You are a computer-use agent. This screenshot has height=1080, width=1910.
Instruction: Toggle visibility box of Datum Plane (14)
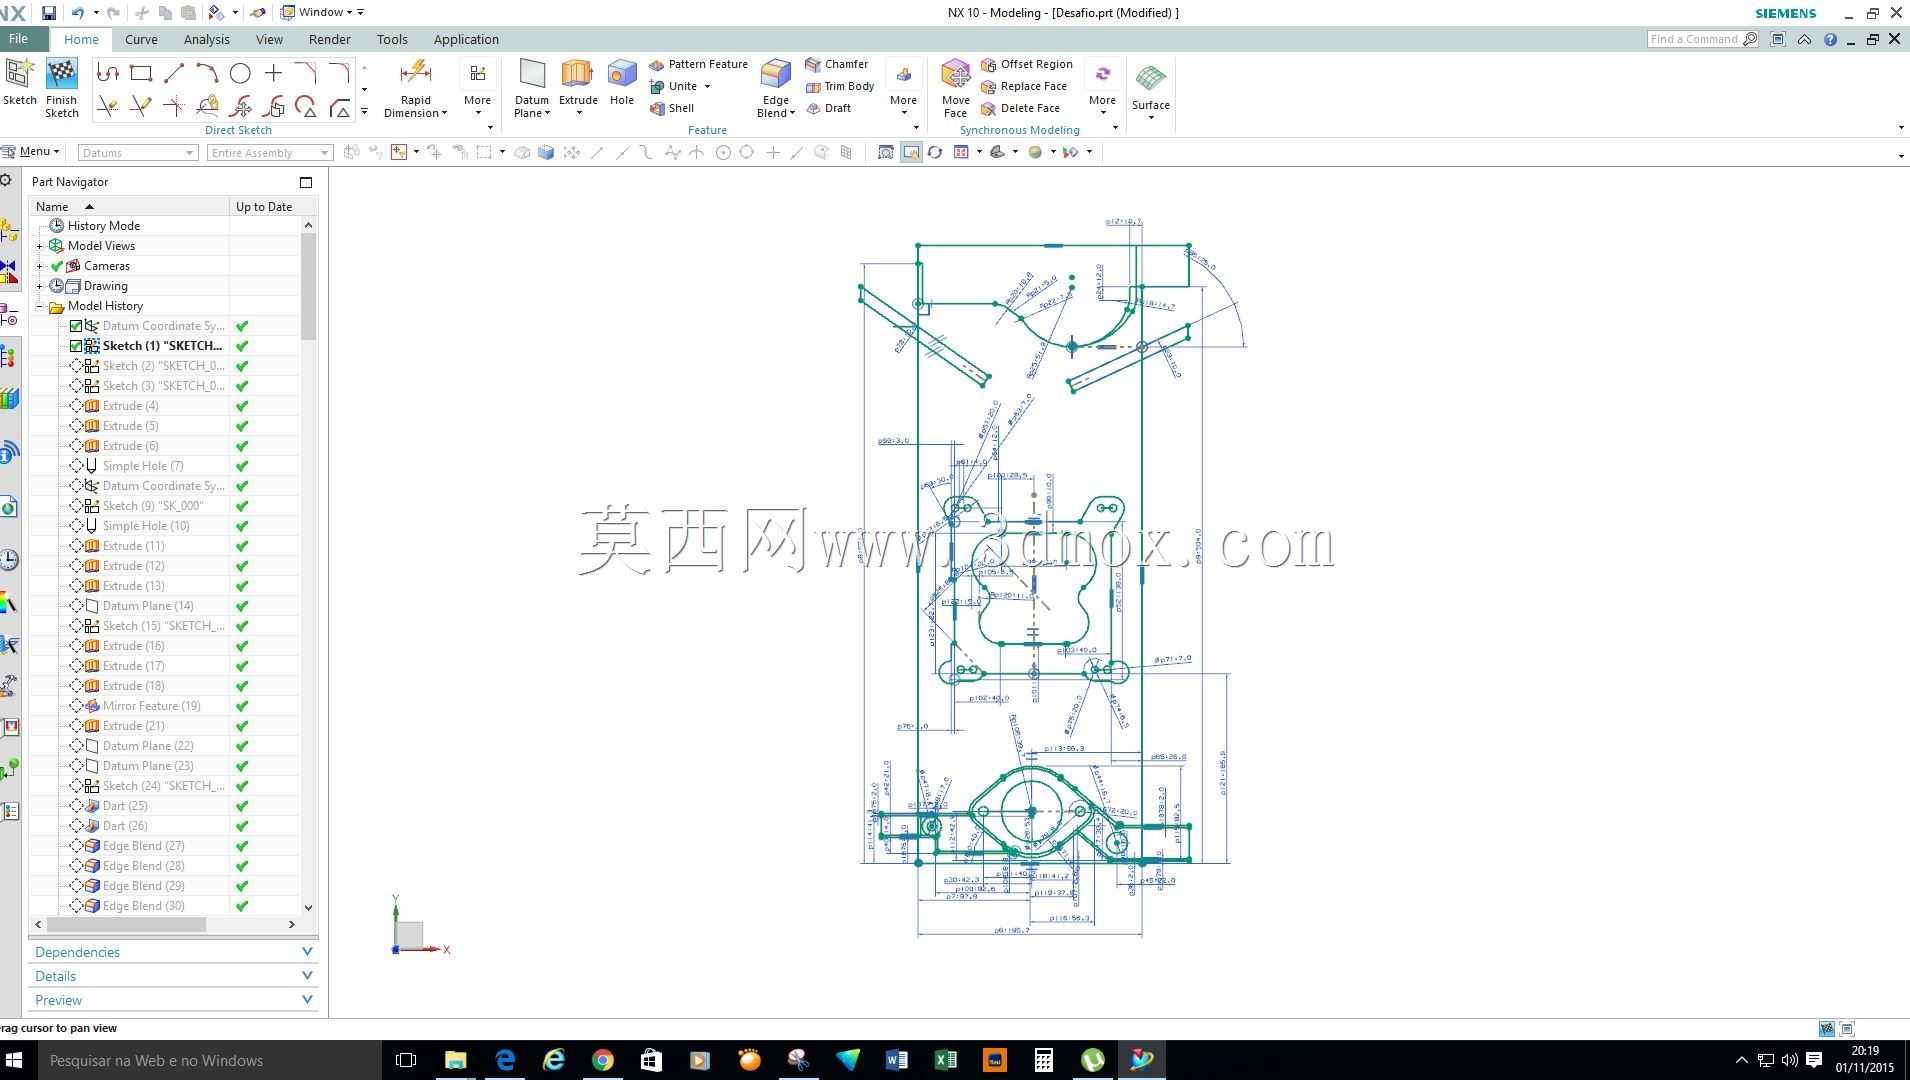coord(76,606)
